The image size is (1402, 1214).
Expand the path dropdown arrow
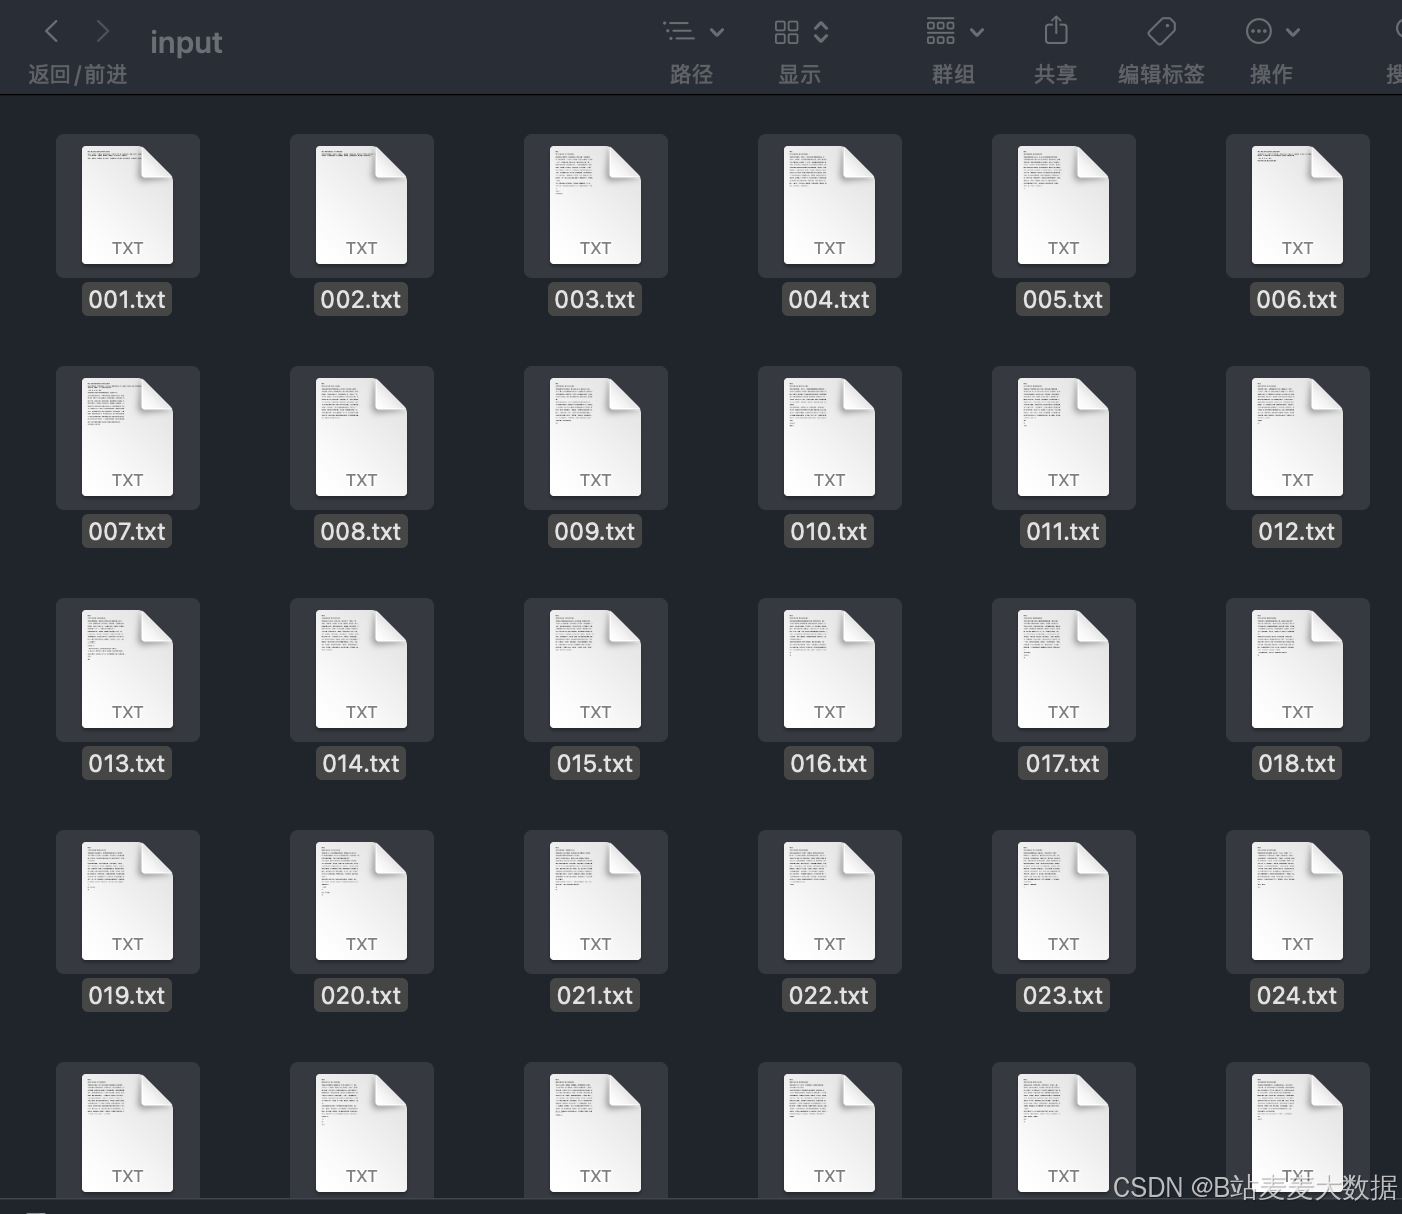click(717, 33)
